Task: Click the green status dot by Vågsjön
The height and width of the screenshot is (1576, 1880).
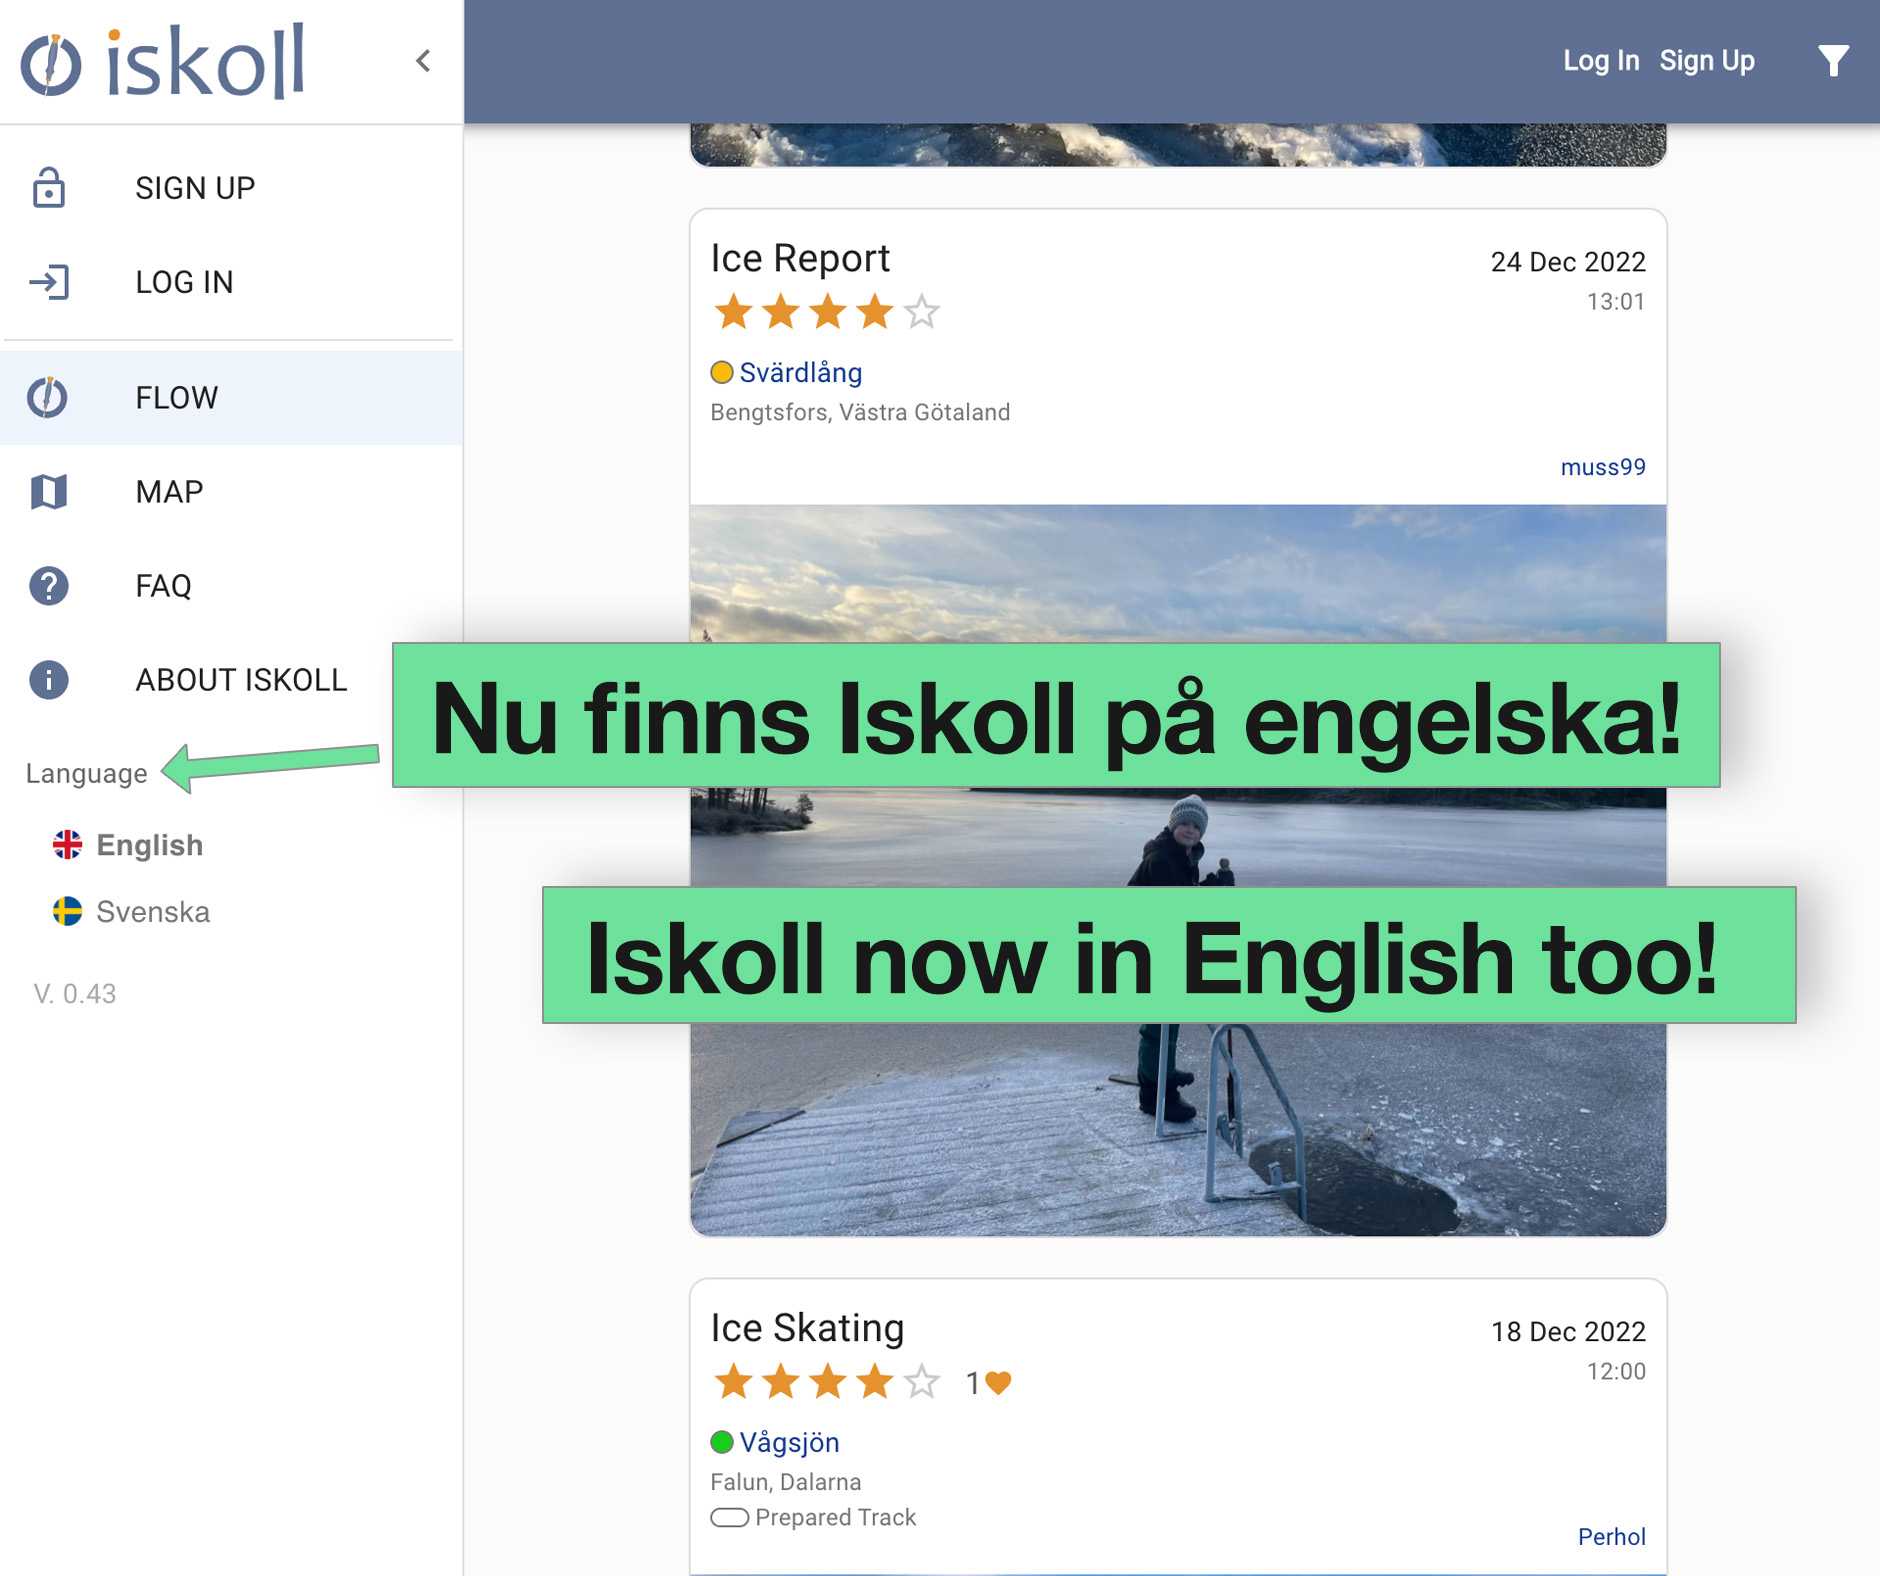Action: click(722, 1442)
